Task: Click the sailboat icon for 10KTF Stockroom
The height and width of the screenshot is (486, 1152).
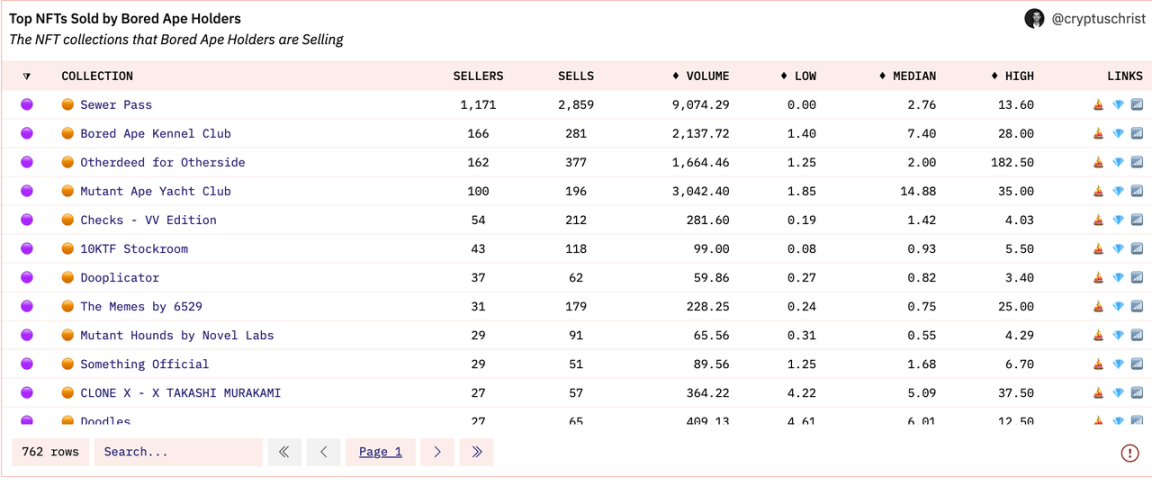Action: pos(1100,249)
